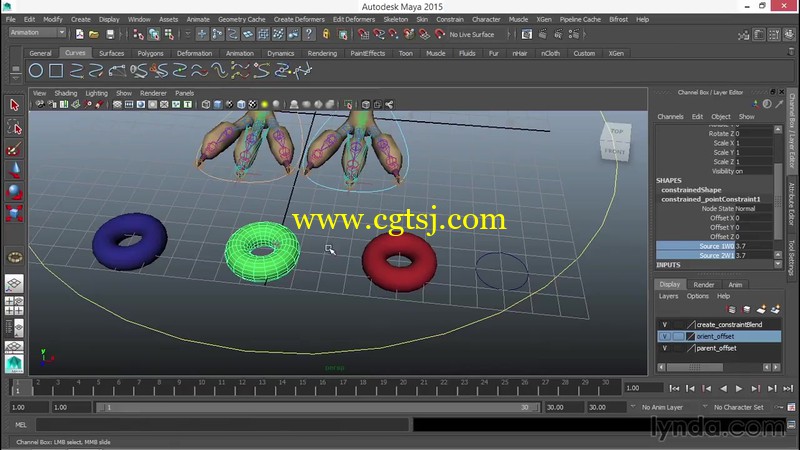Create a NURBS square from the Curves shelf
The image size is (800, 450).
[56, 70]
